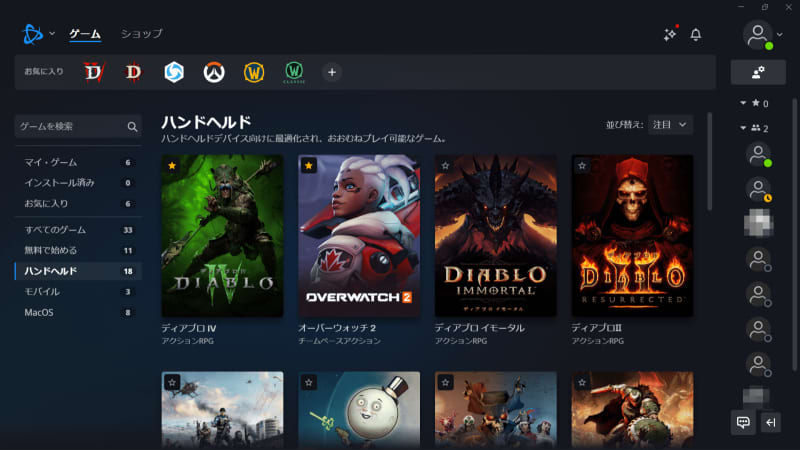The image size is (800, 450).
Task: Expand the Battle.net logo menu
Action: point(38,34)
